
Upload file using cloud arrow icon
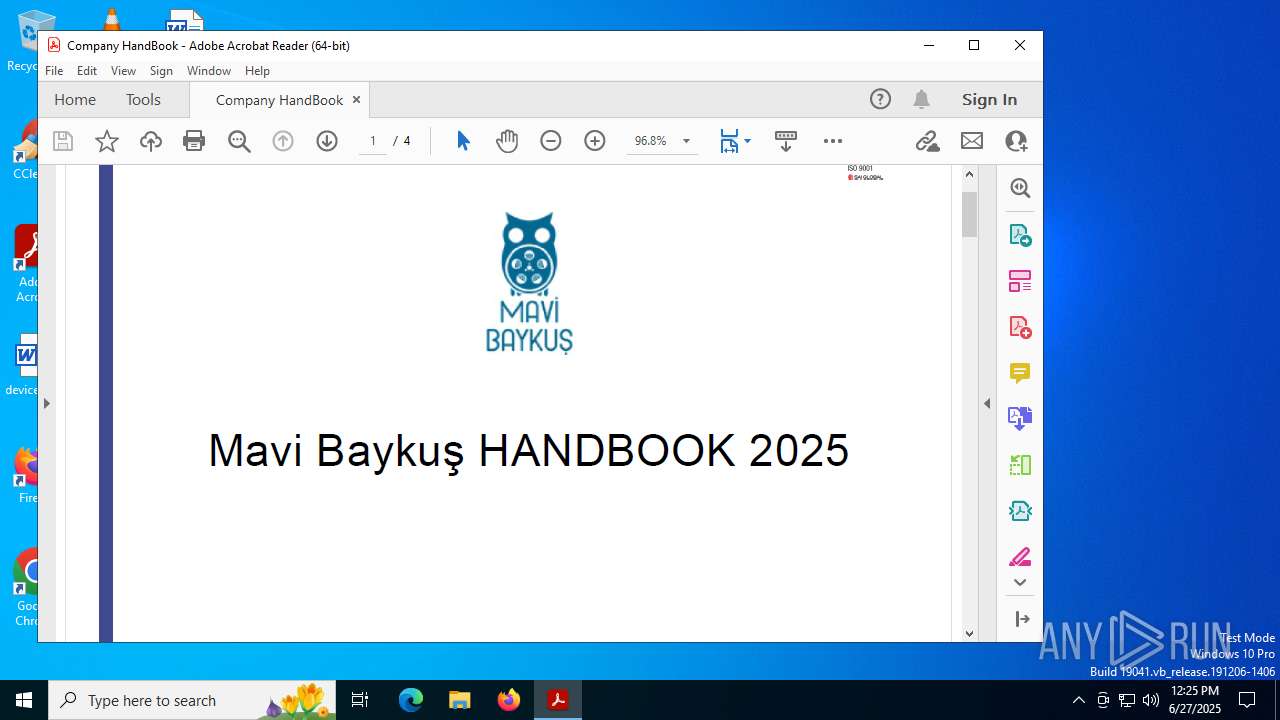pos(151,141)
